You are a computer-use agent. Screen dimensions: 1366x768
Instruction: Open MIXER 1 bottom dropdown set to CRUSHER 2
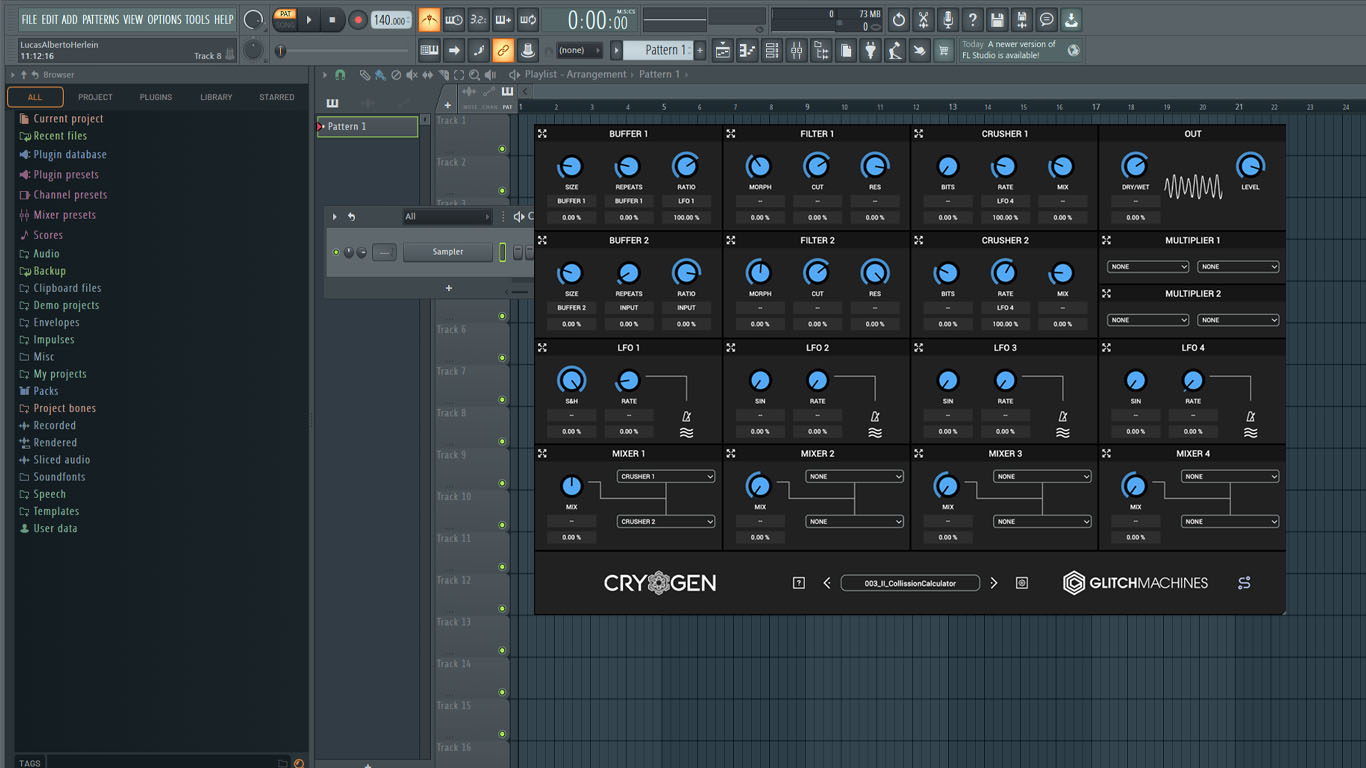[666, 521]
